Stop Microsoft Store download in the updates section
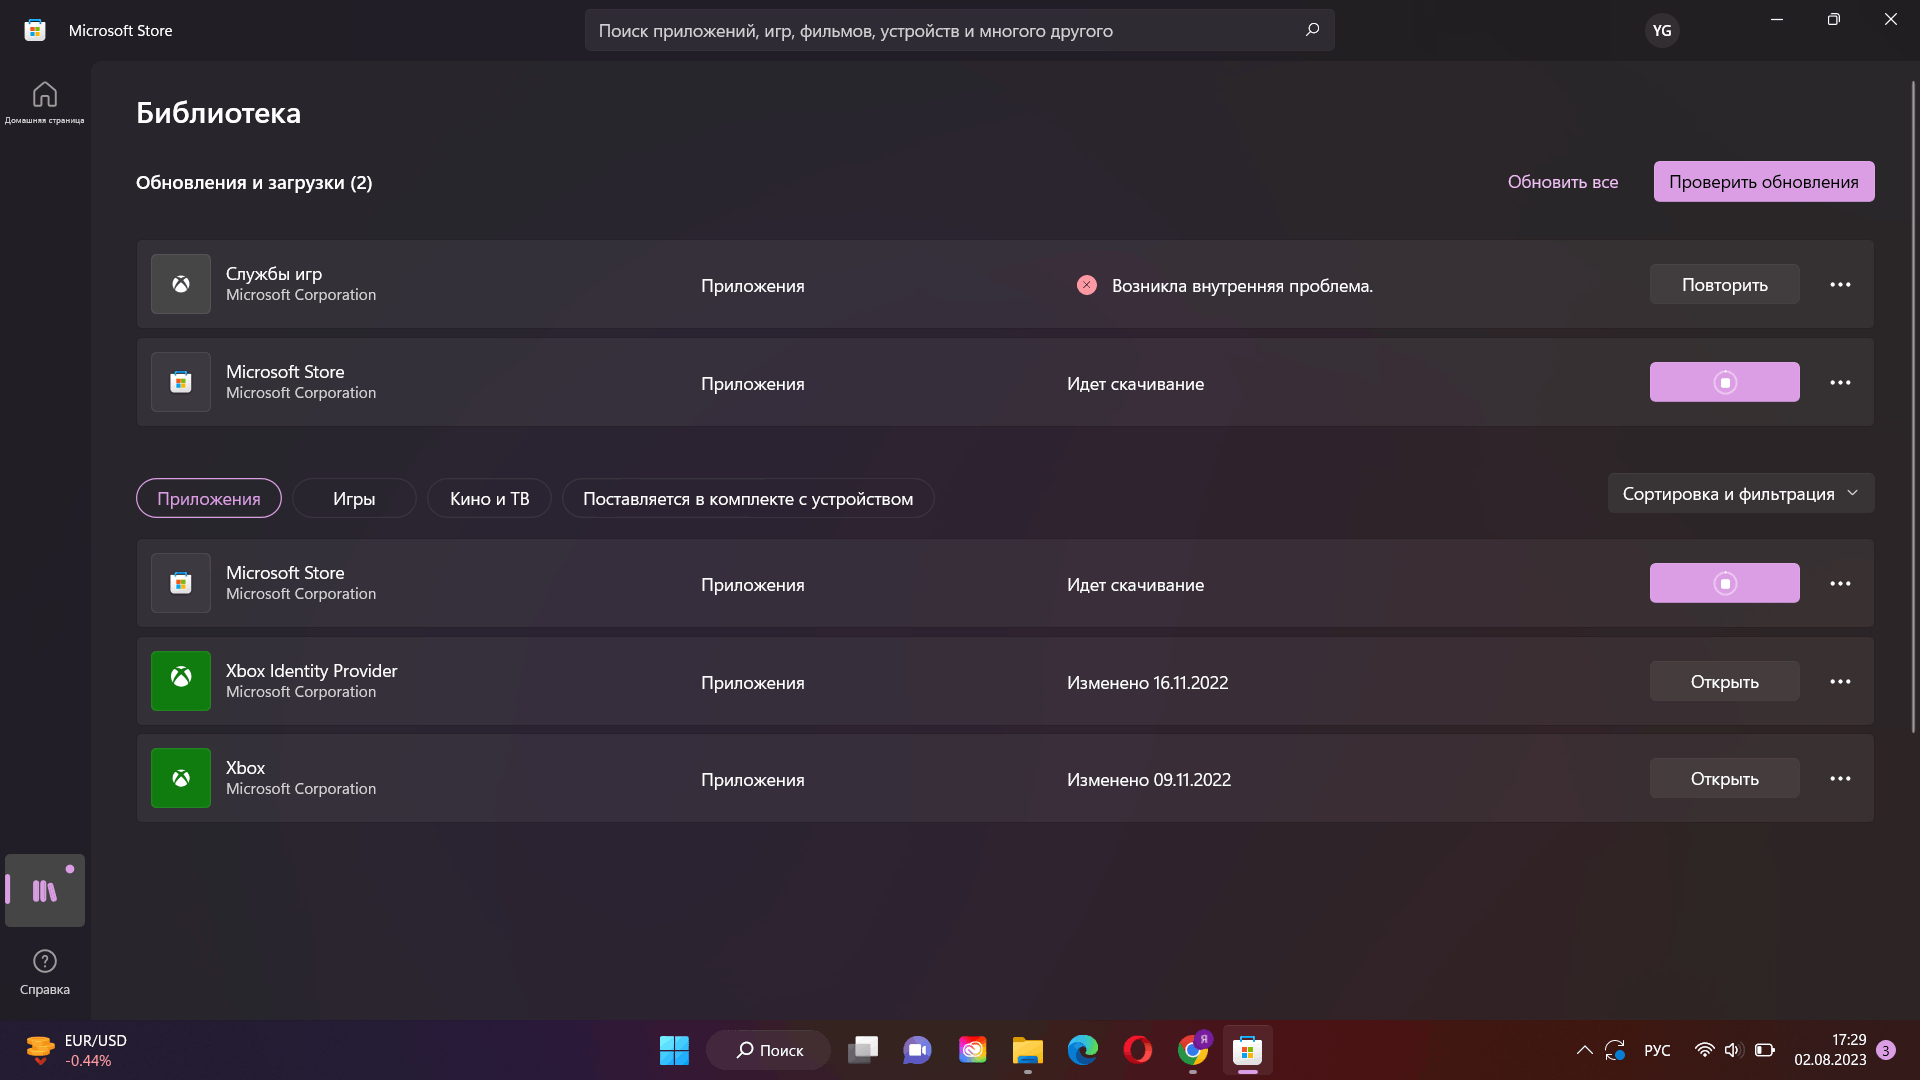The height and width of the screenshot is (1080, 1920). (x=1725, y=383)
